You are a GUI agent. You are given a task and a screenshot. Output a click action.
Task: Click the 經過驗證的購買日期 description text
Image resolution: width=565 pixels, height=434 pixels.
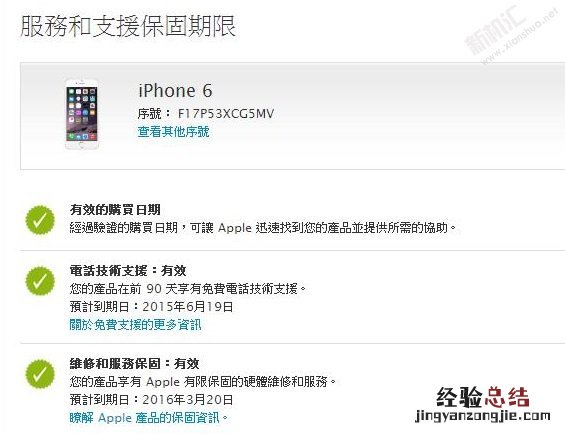pyautogui.click(x=263, y=228)
